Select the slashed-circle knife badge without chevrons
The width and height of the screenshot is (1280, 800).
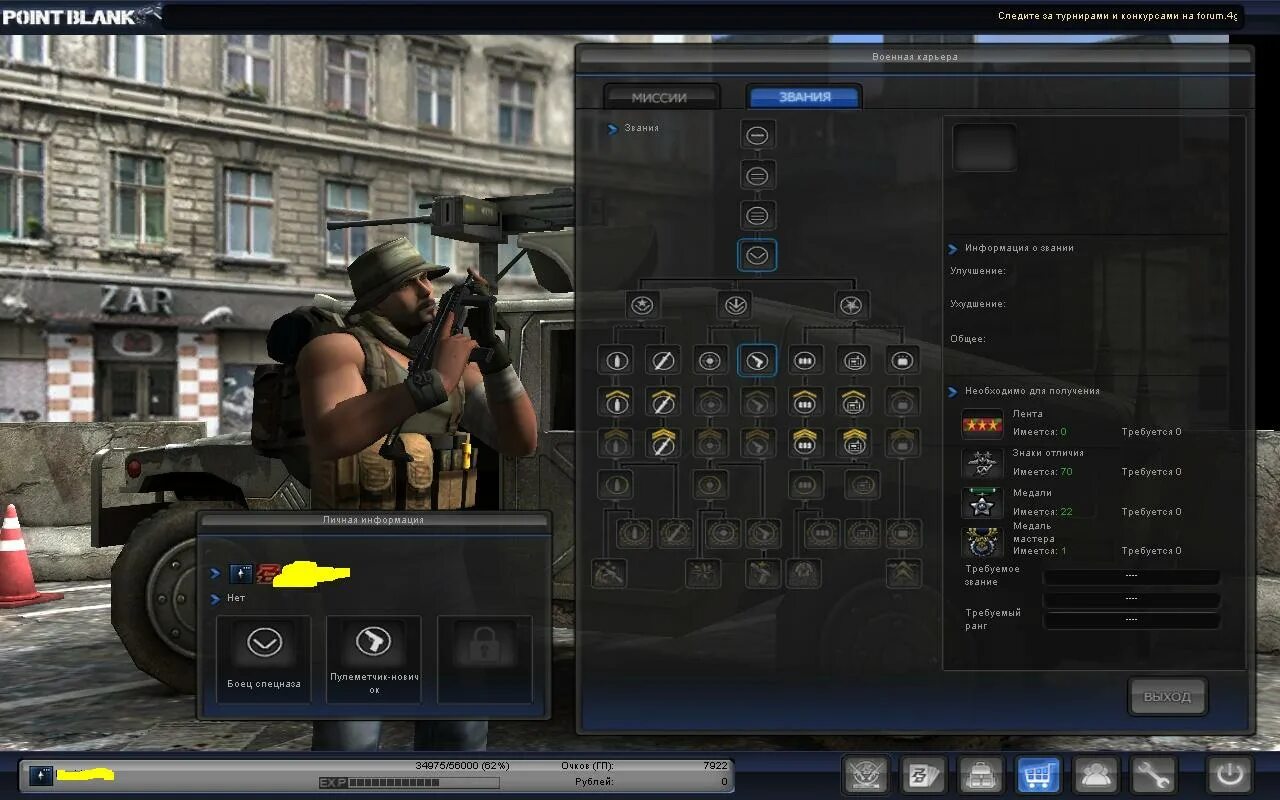click(662, 360)
